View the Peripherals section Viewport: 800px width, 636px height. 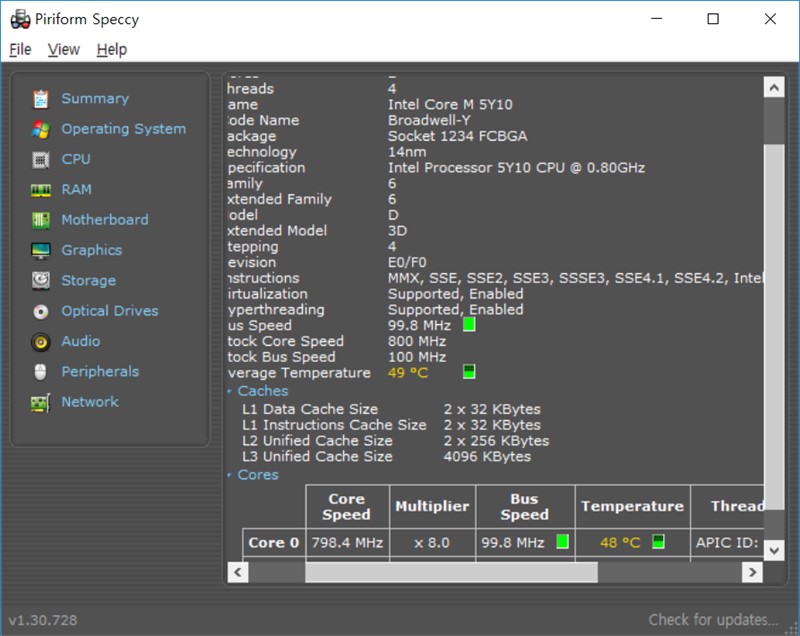click(x=100, y=372)
